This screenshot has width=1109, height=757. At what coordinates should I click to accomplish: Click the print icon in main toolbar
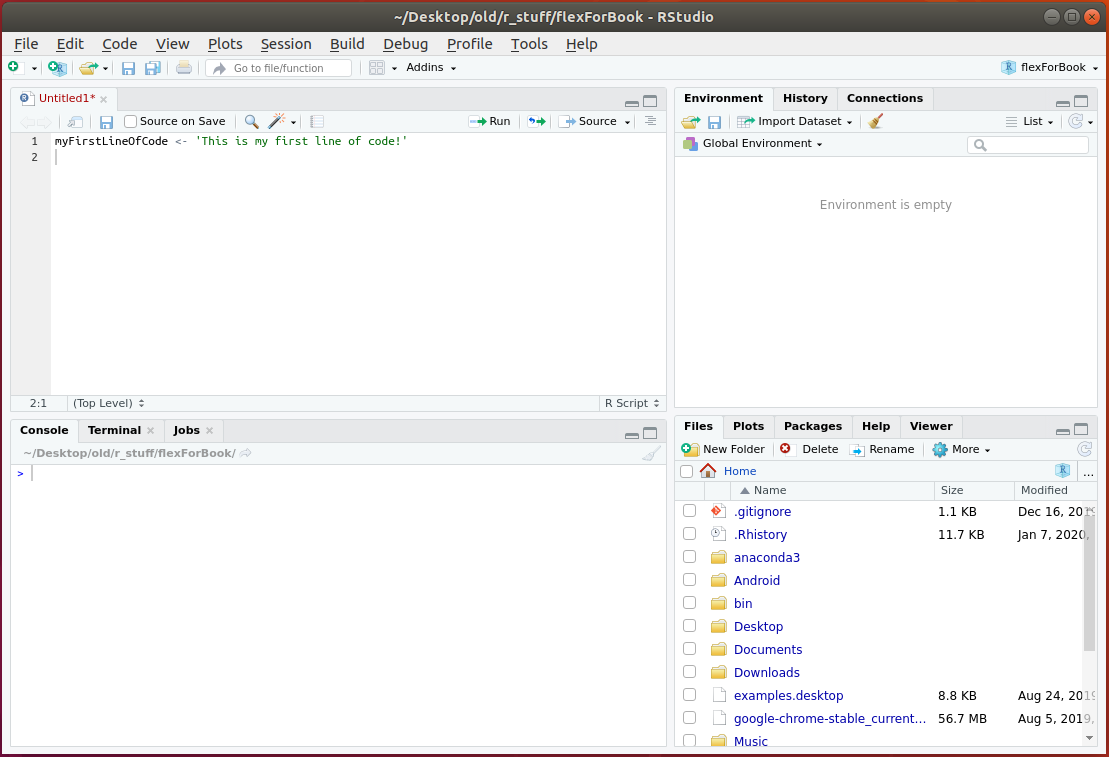pyautogui.click(x=184, y=68)
